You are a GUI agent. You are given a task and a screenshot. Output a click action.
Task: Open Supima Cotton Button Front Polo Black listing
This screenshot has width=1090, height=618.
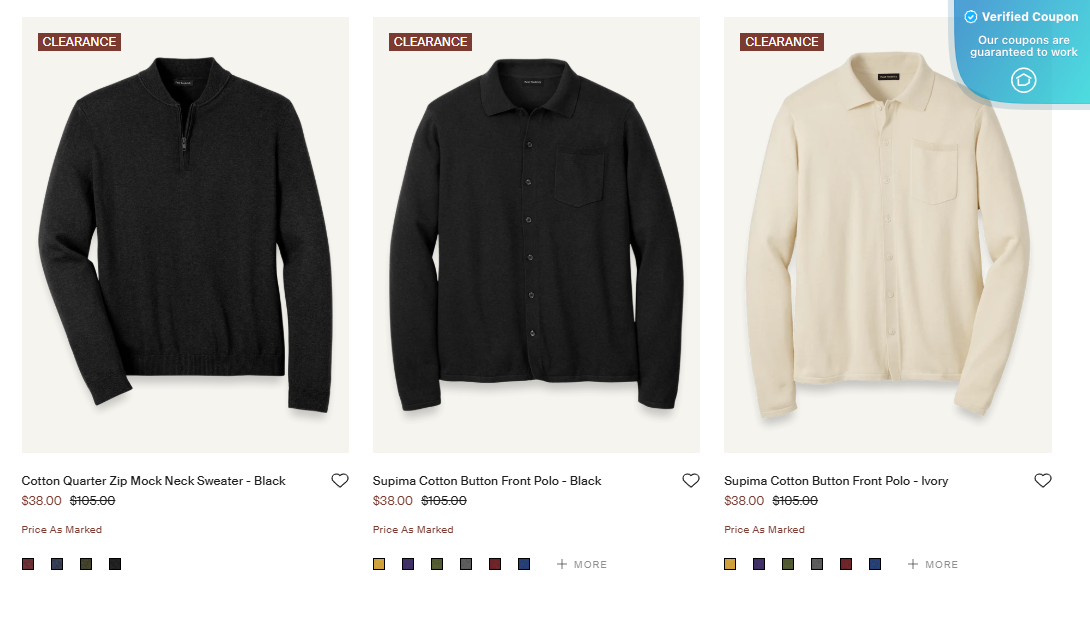pos(487,480)
